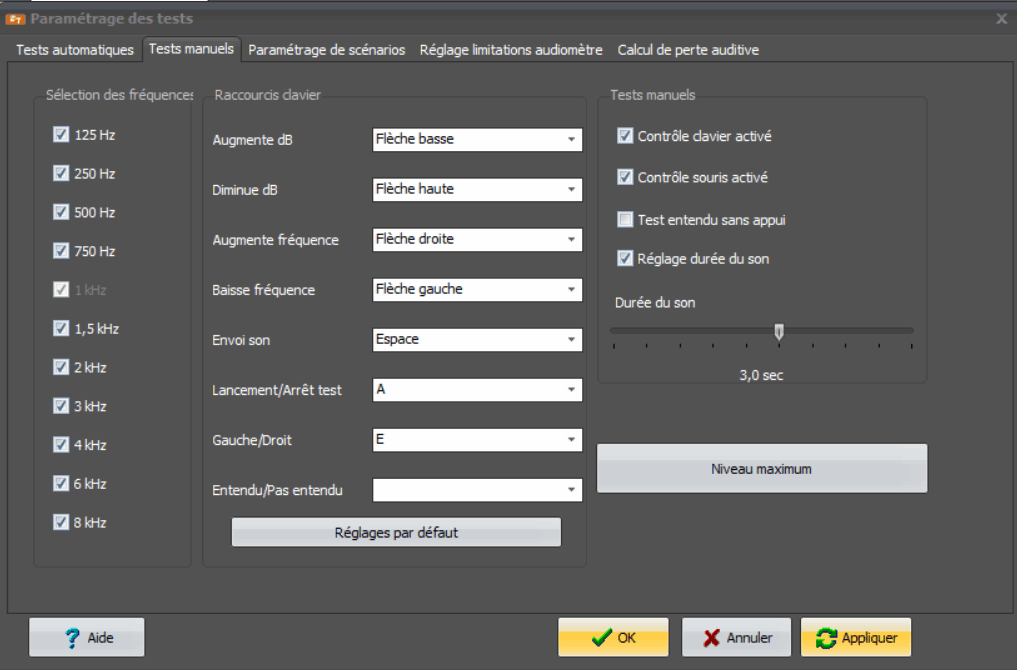Click the Durée du son slider handle

coord(779,332)
